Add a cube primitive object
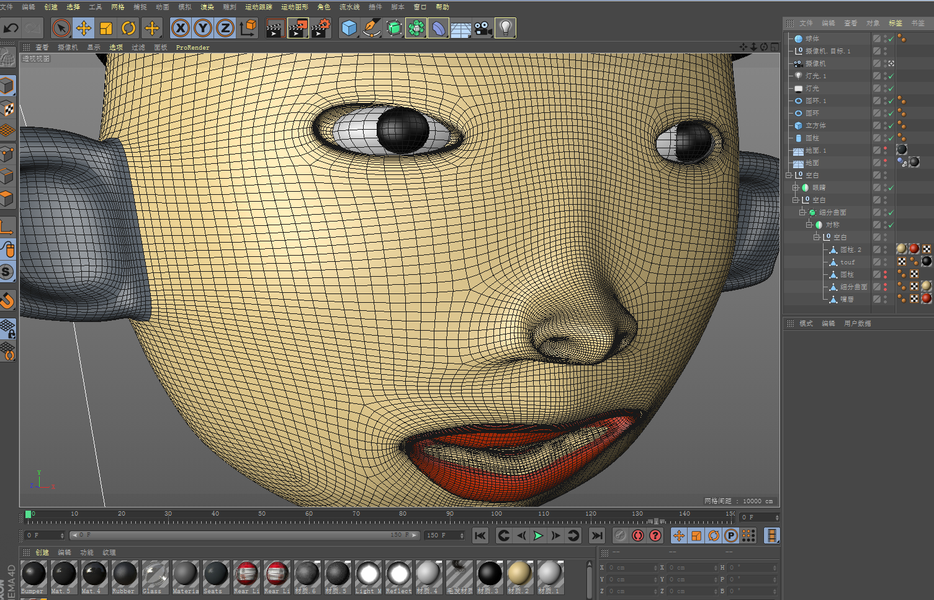Viewport: 934px width, 600px height. pos(349,28)
